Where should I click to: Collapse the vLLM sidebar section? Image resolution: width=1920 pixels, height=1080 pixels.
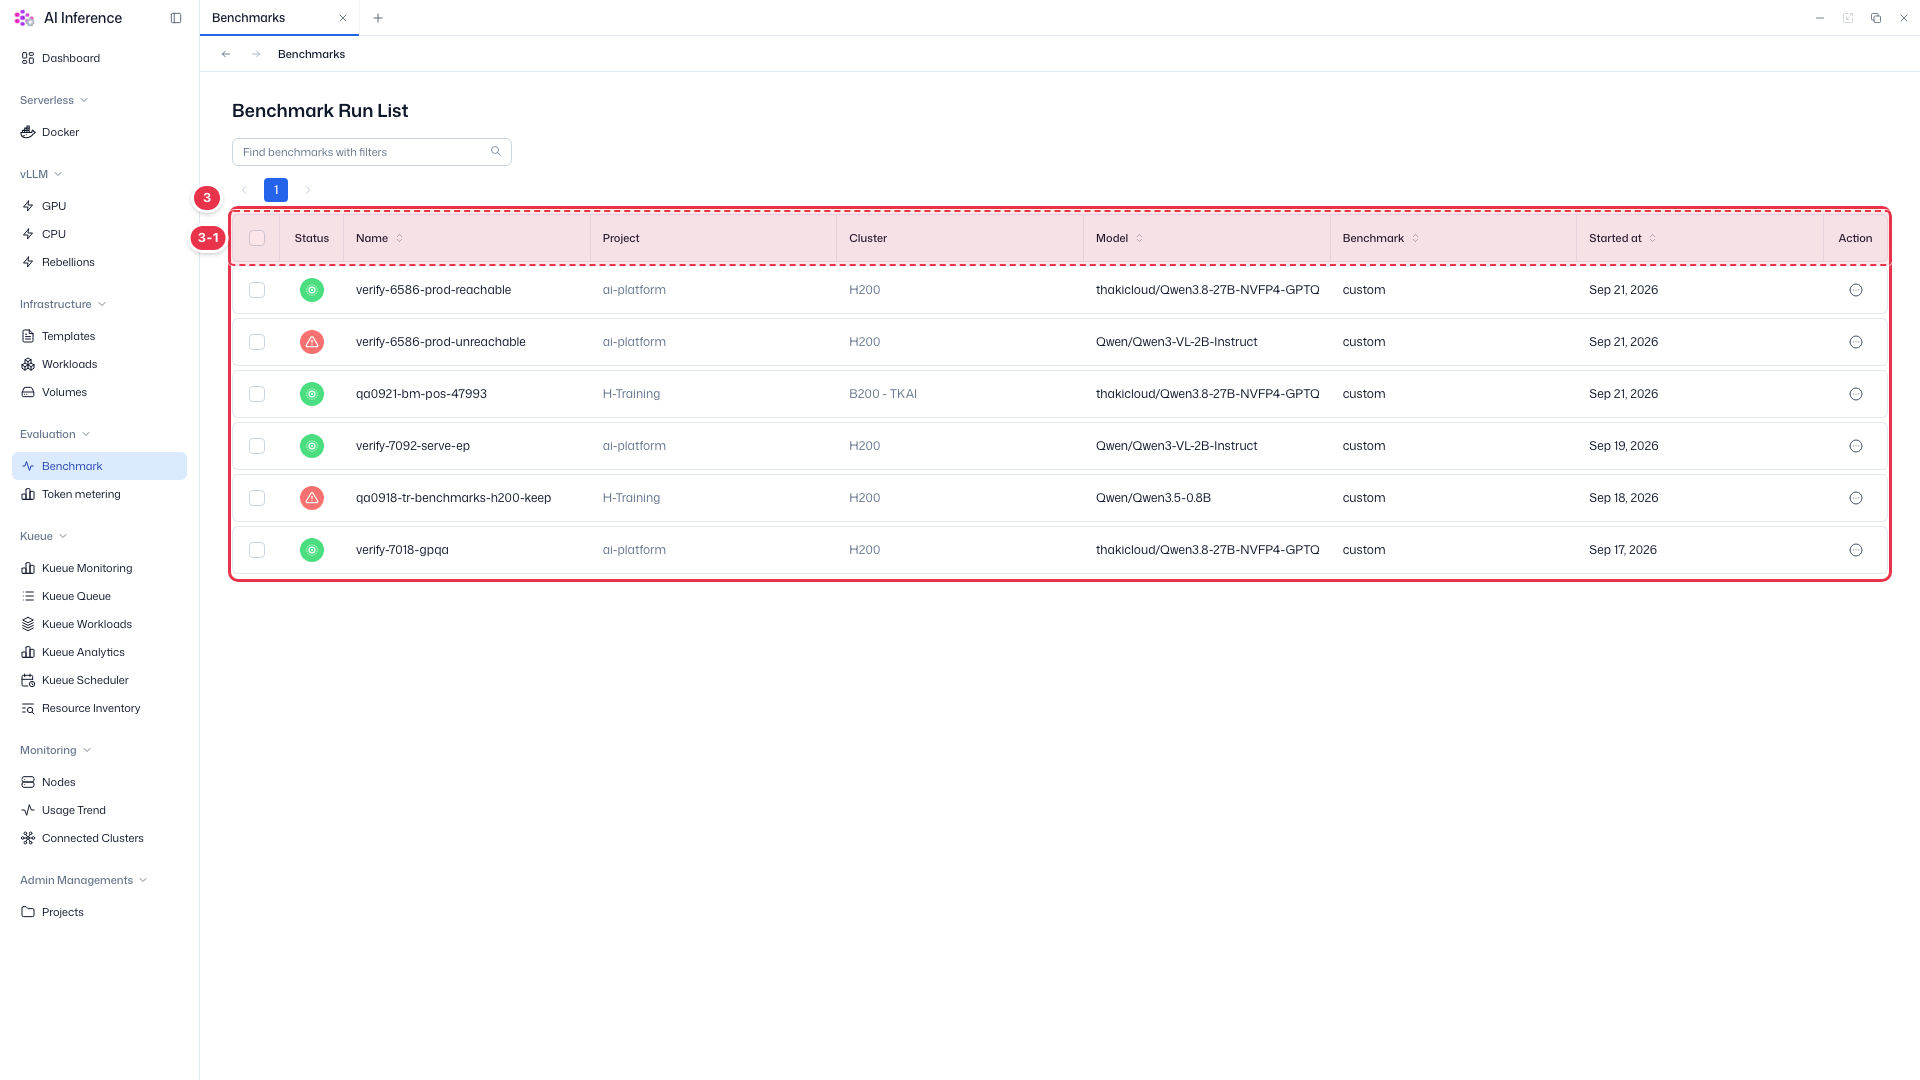coord(41,174)
